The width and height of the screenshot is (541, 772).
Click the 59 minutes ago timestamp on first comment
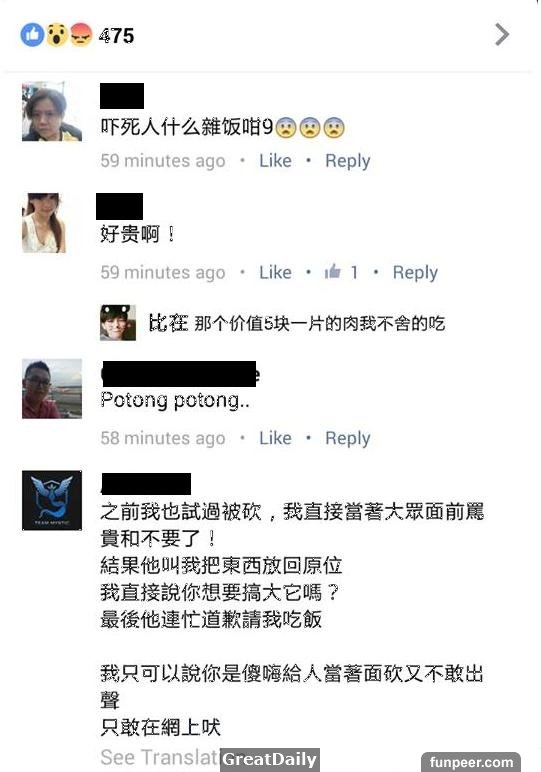pyautogui.click(x=163, y=161)
